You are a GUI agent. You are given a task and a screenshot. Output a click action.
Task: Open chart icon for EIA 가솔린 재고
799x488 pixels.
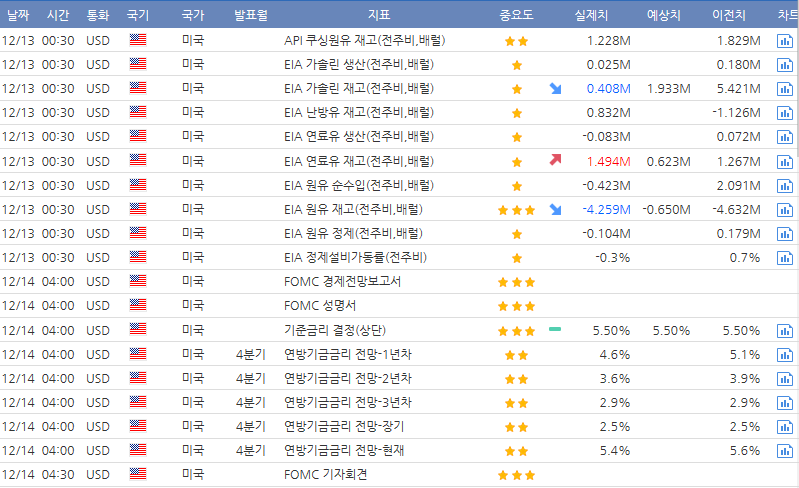(x=785, y=89)
